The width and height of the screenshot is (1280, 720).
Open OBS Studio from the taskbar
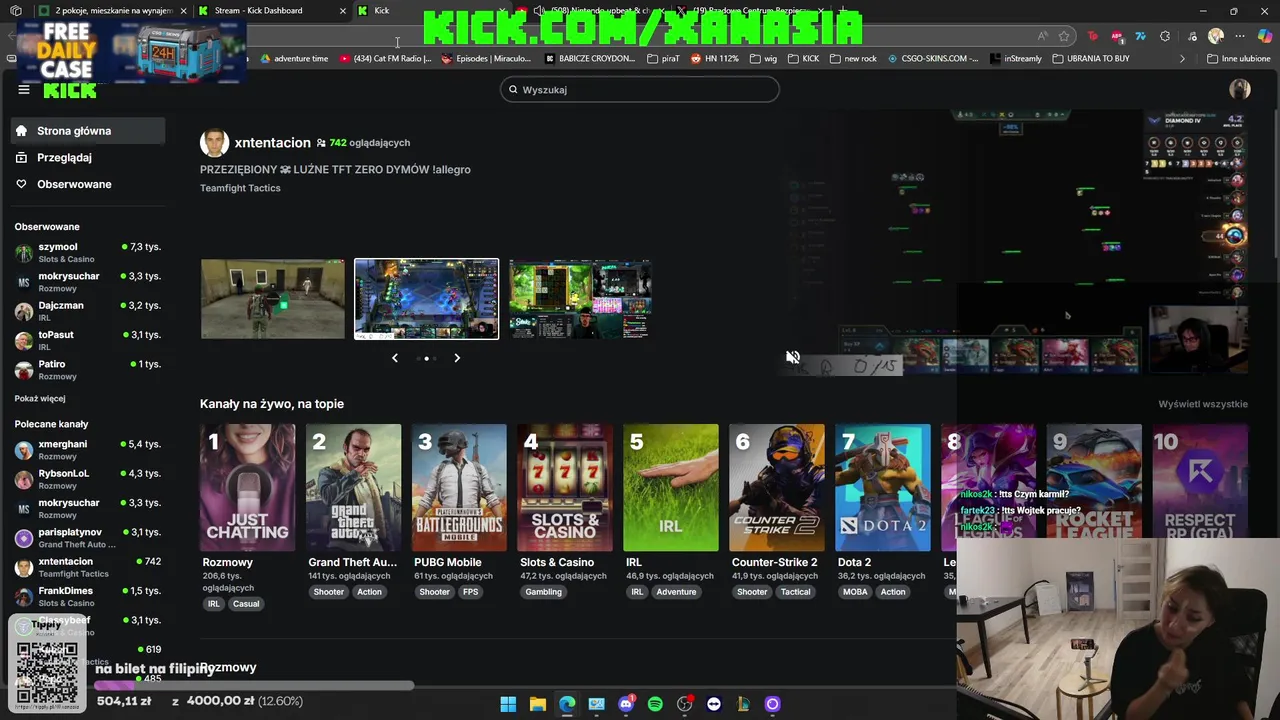pos(685,704)
